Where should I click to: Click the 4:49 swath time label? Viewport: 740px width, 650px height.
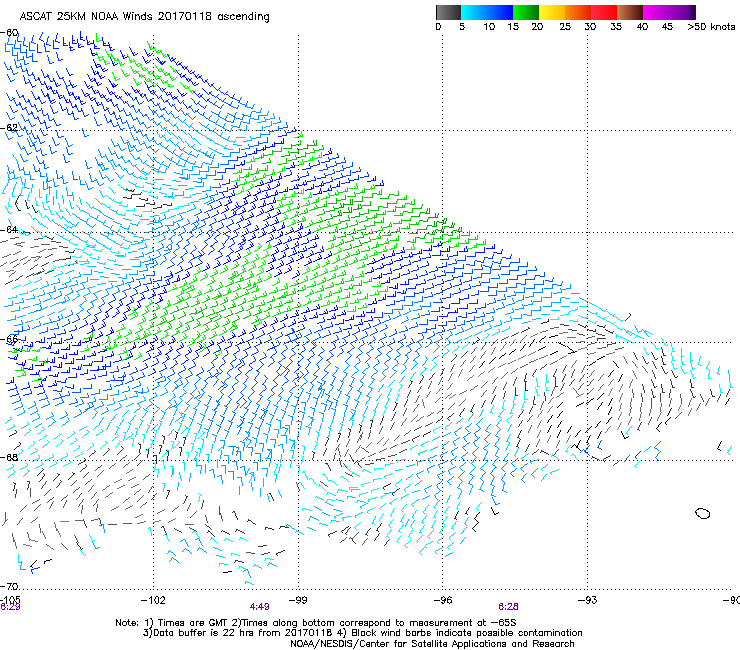tap(260, 607)
